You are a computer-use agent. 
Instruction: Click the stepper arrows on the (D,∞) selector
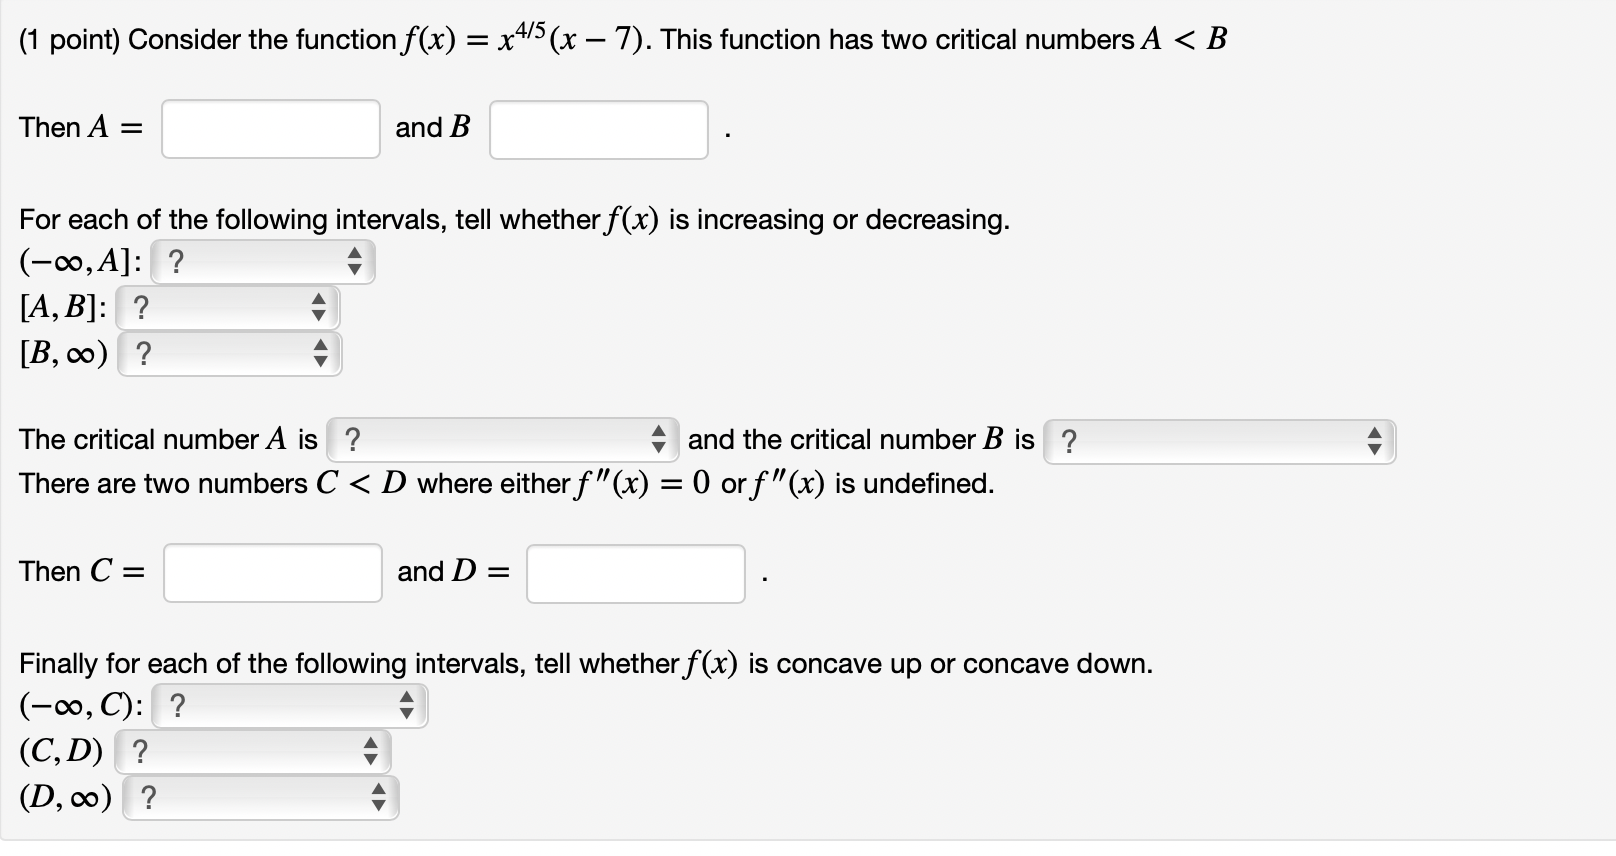[x=378, y=797]
